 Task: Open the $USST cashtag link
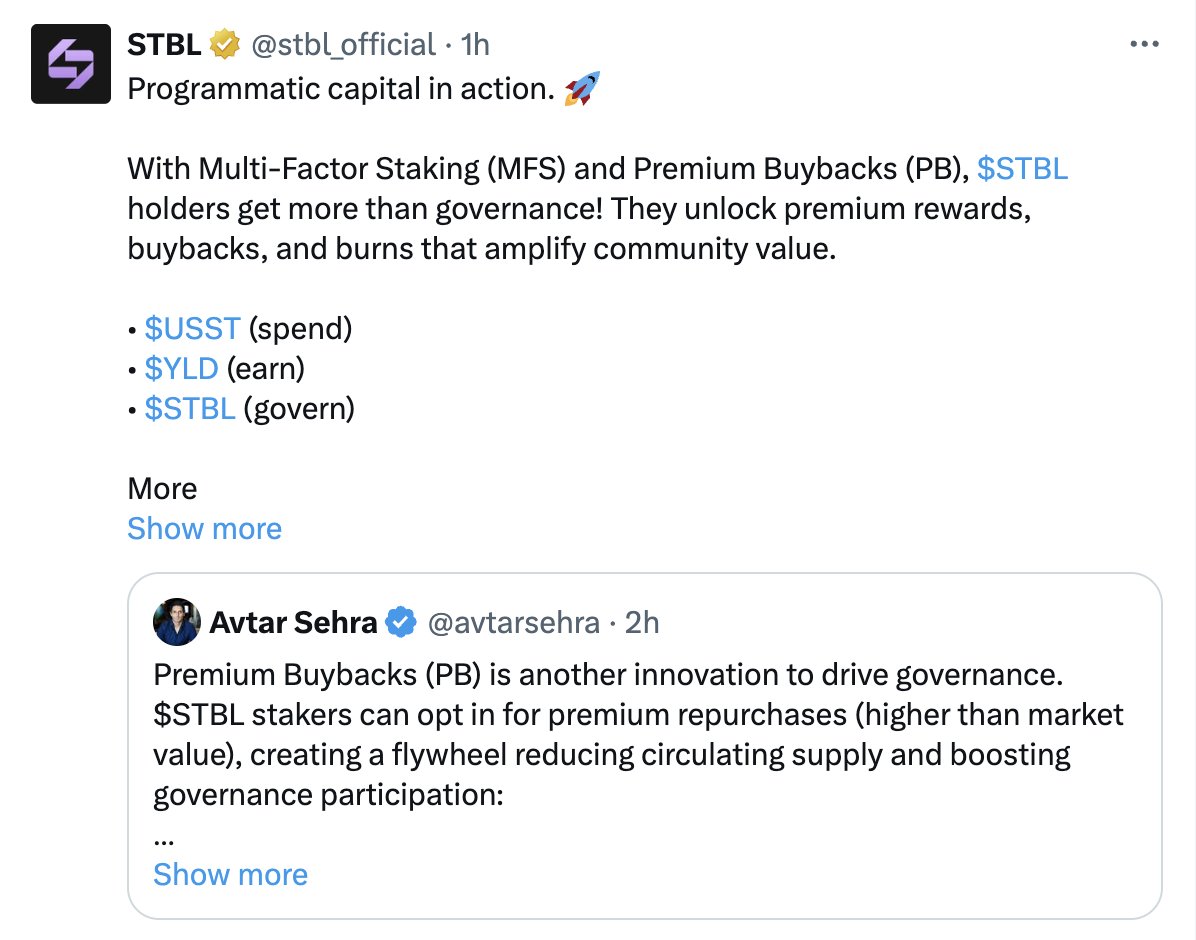tap(192, 328)
